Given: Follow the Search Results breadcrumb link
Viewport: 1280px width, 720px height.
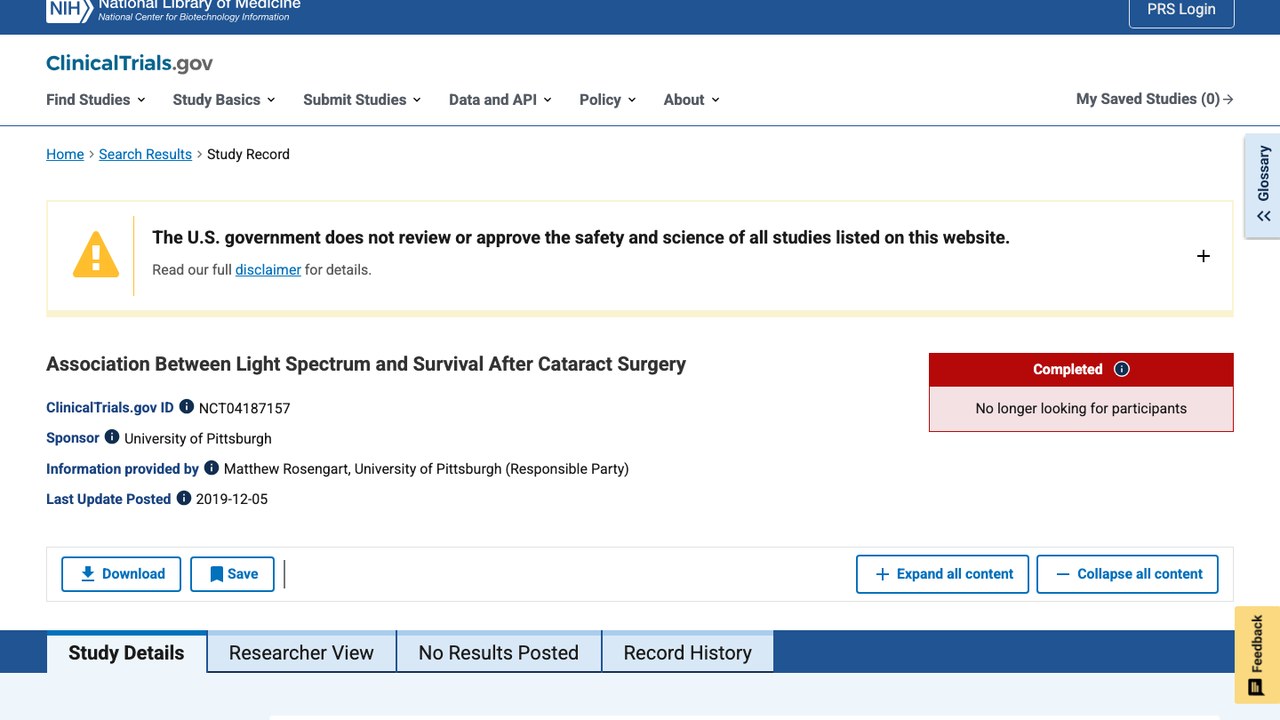Looking at the screenshot, I should 145,154.
